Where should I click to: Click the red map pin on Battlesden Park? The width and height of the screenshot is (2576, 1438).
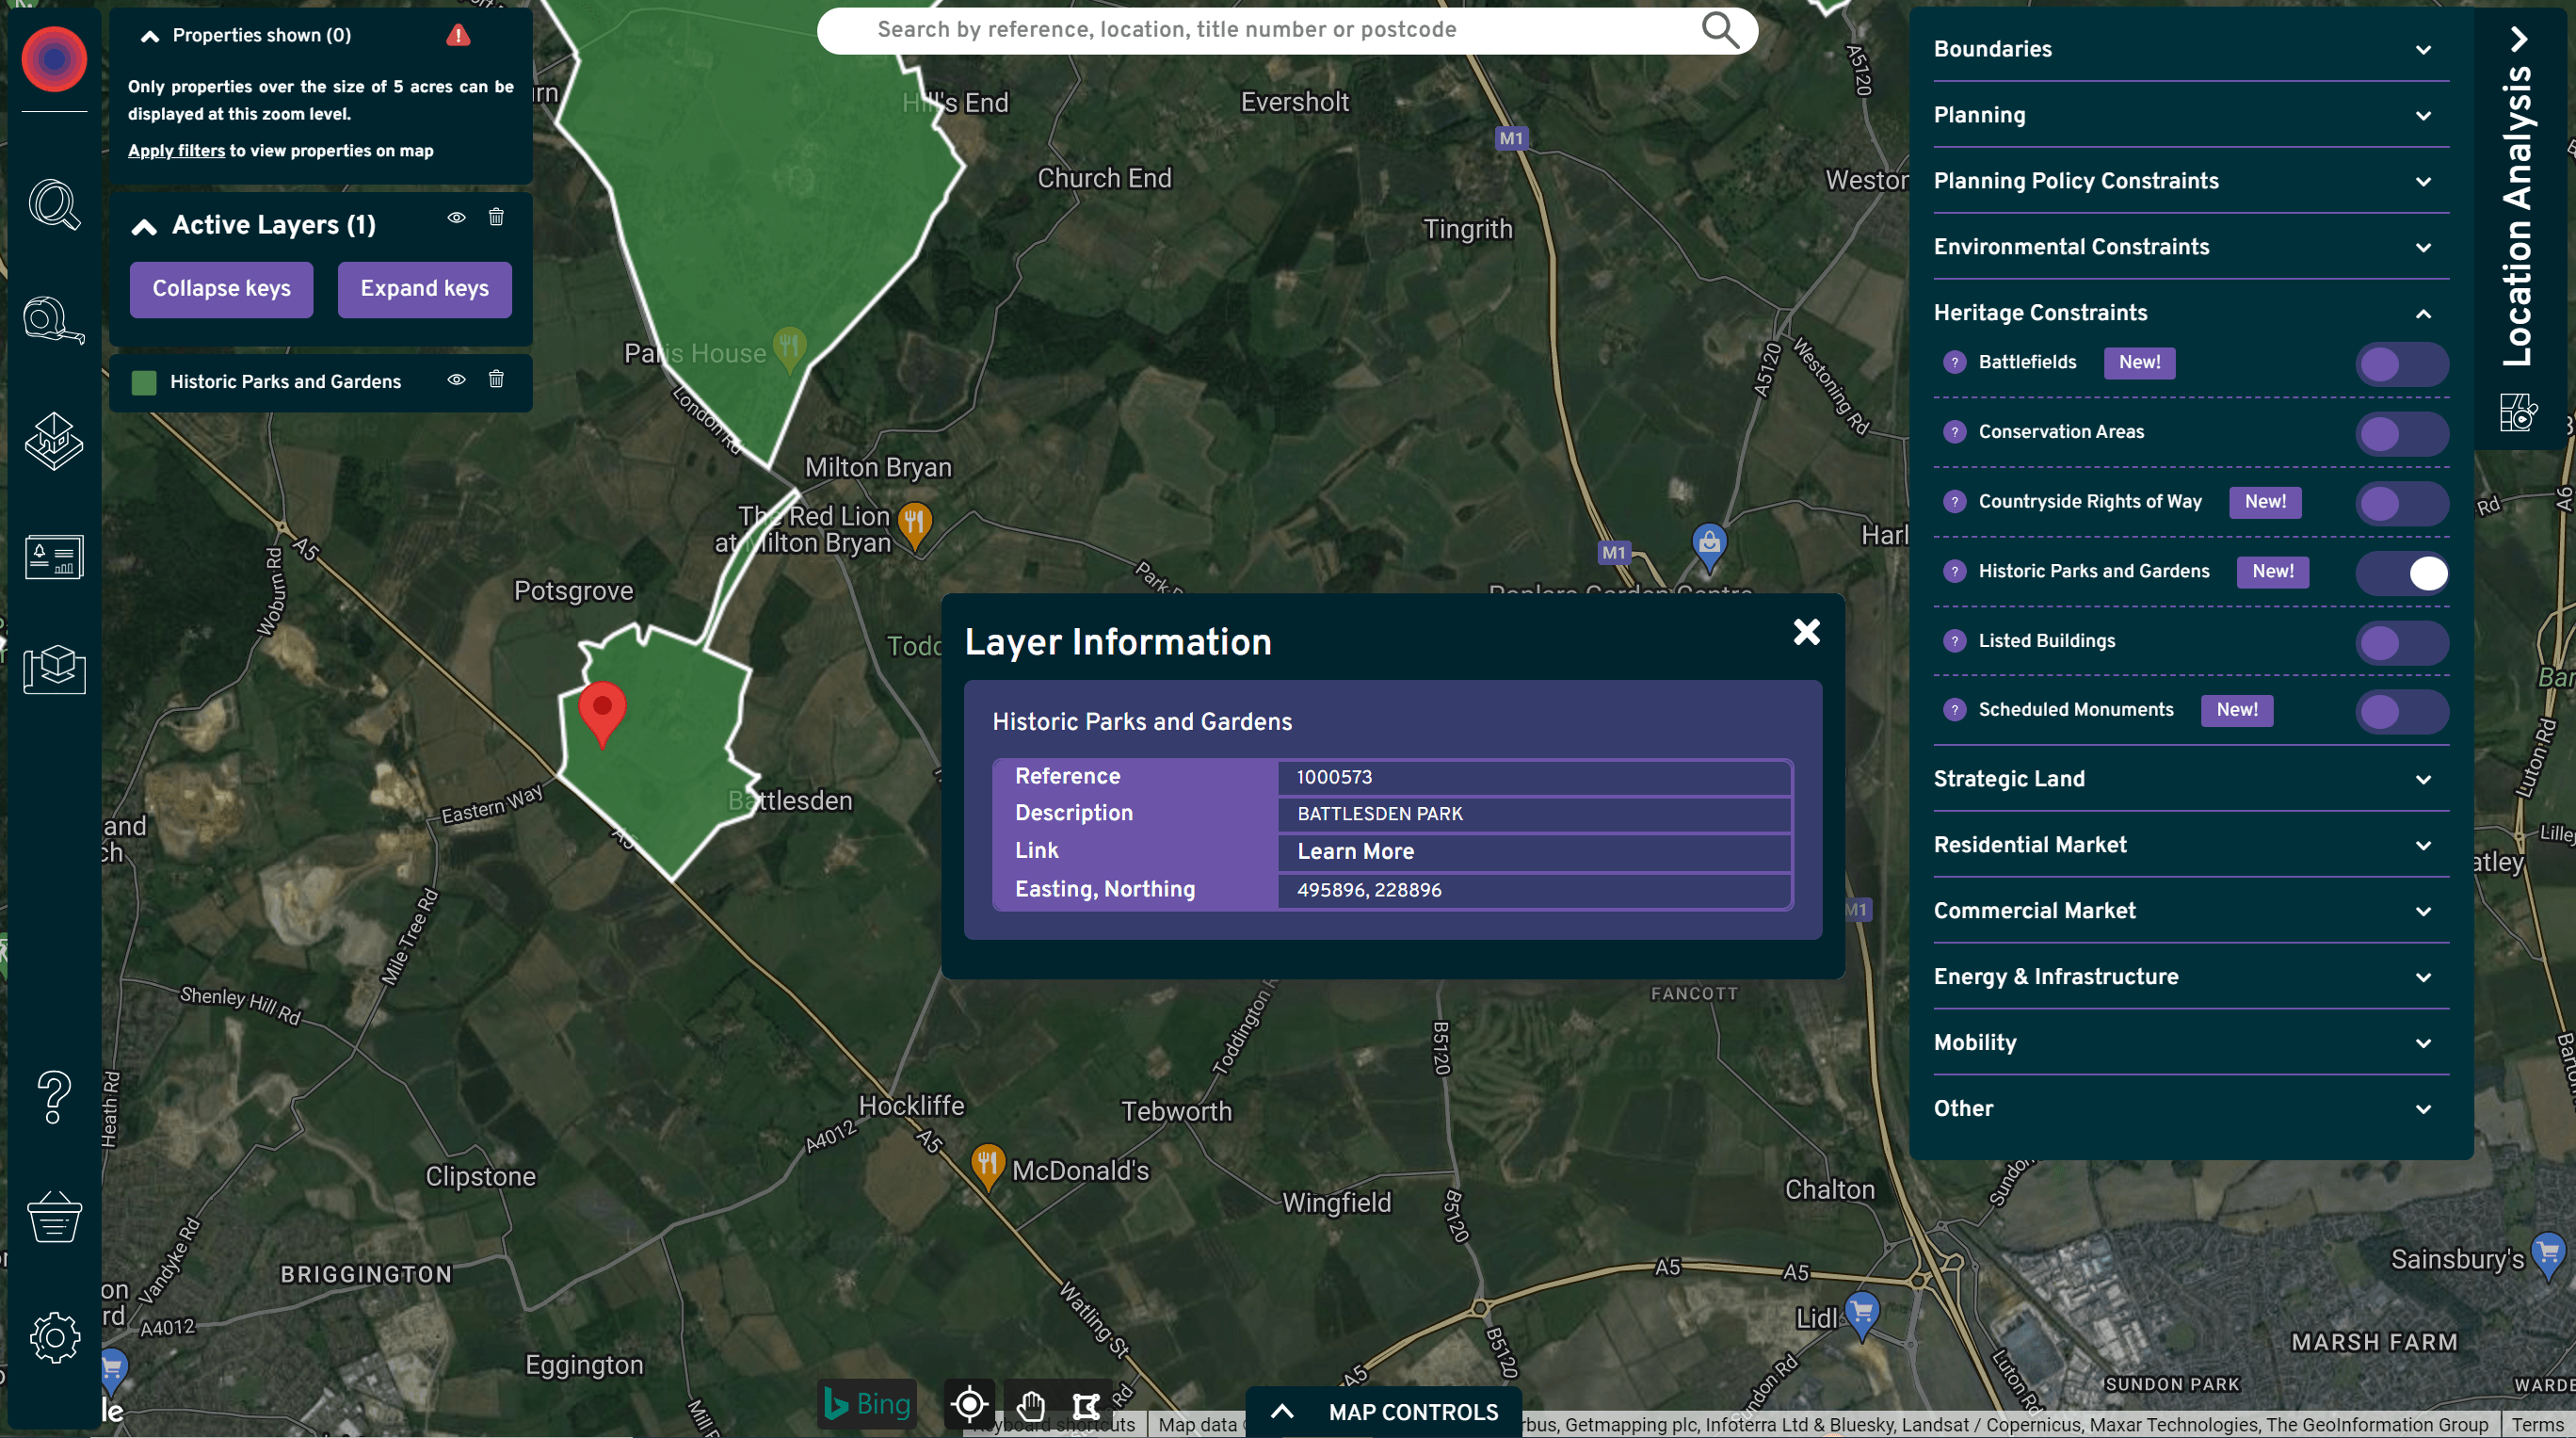click(602, 714)
